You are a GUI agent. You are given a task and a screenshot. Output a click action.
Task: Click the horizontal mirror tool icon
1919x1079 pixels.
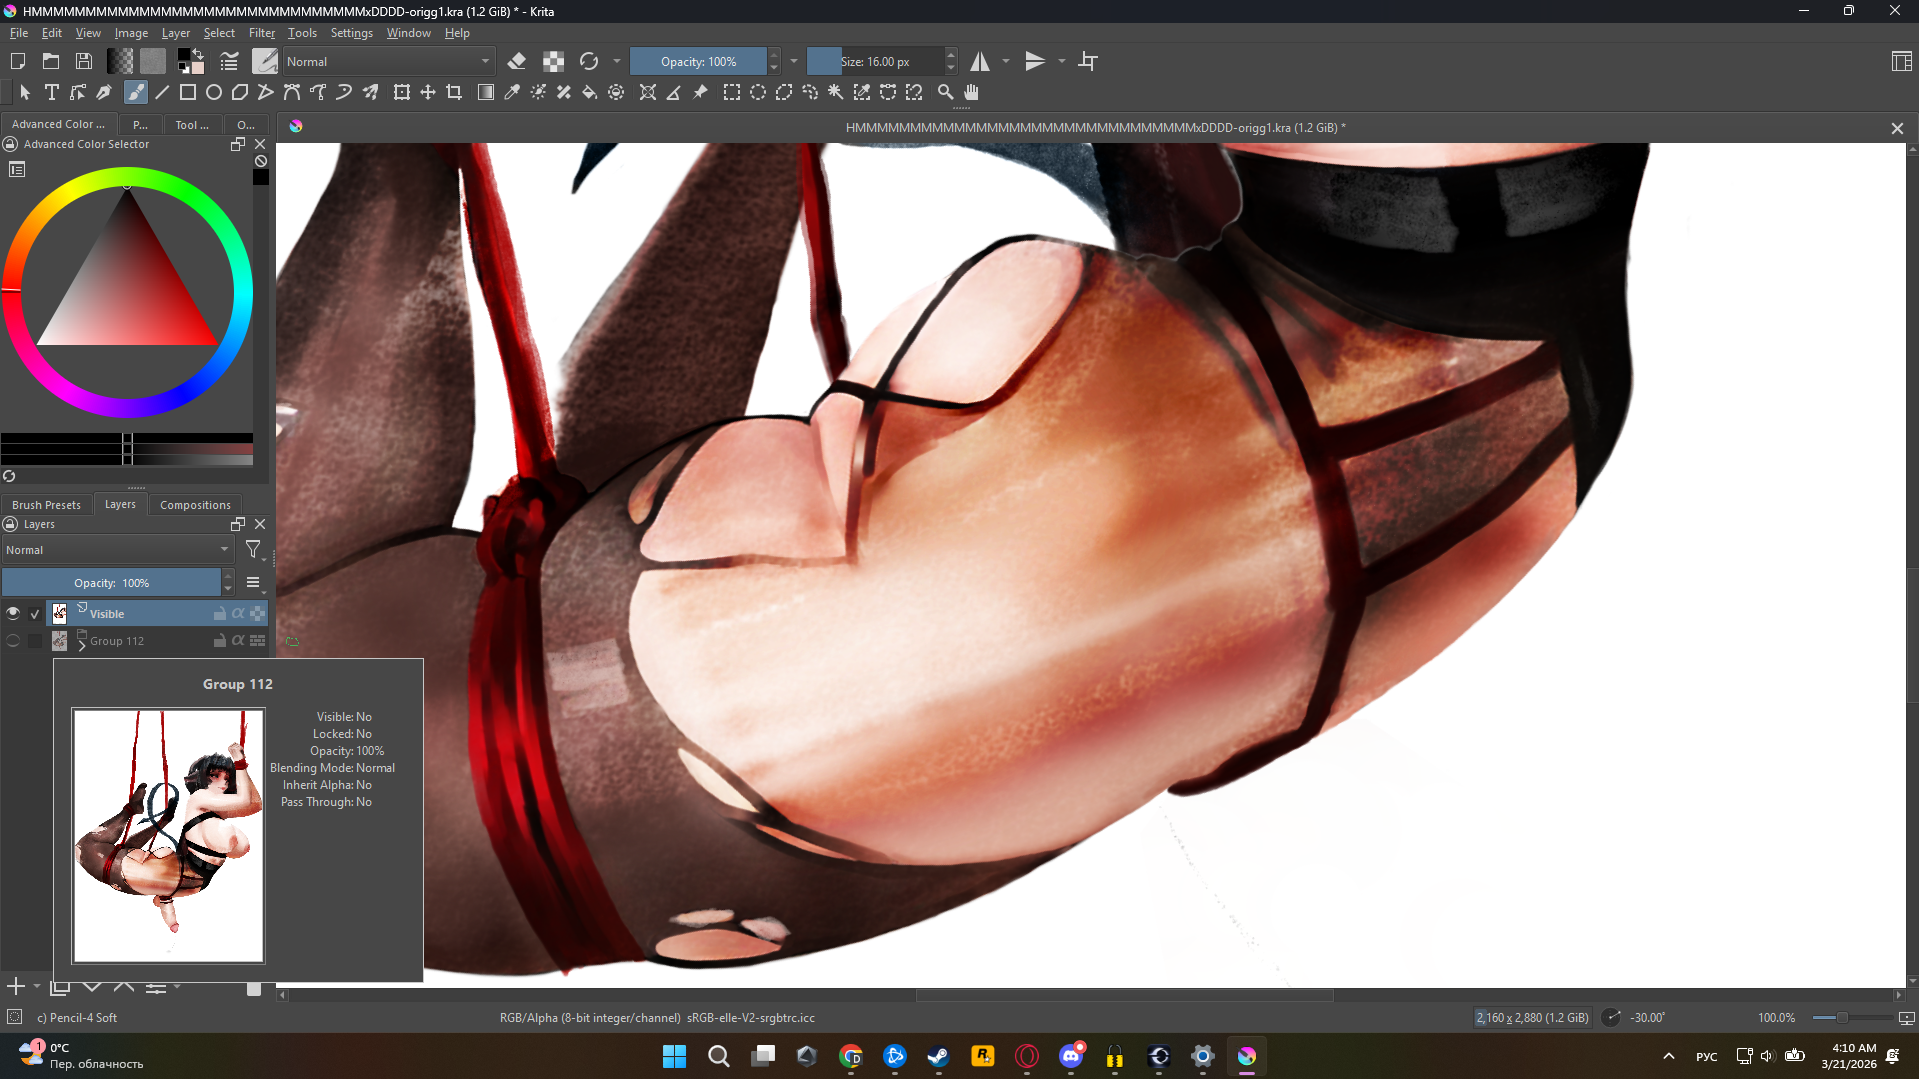(980, 61)
